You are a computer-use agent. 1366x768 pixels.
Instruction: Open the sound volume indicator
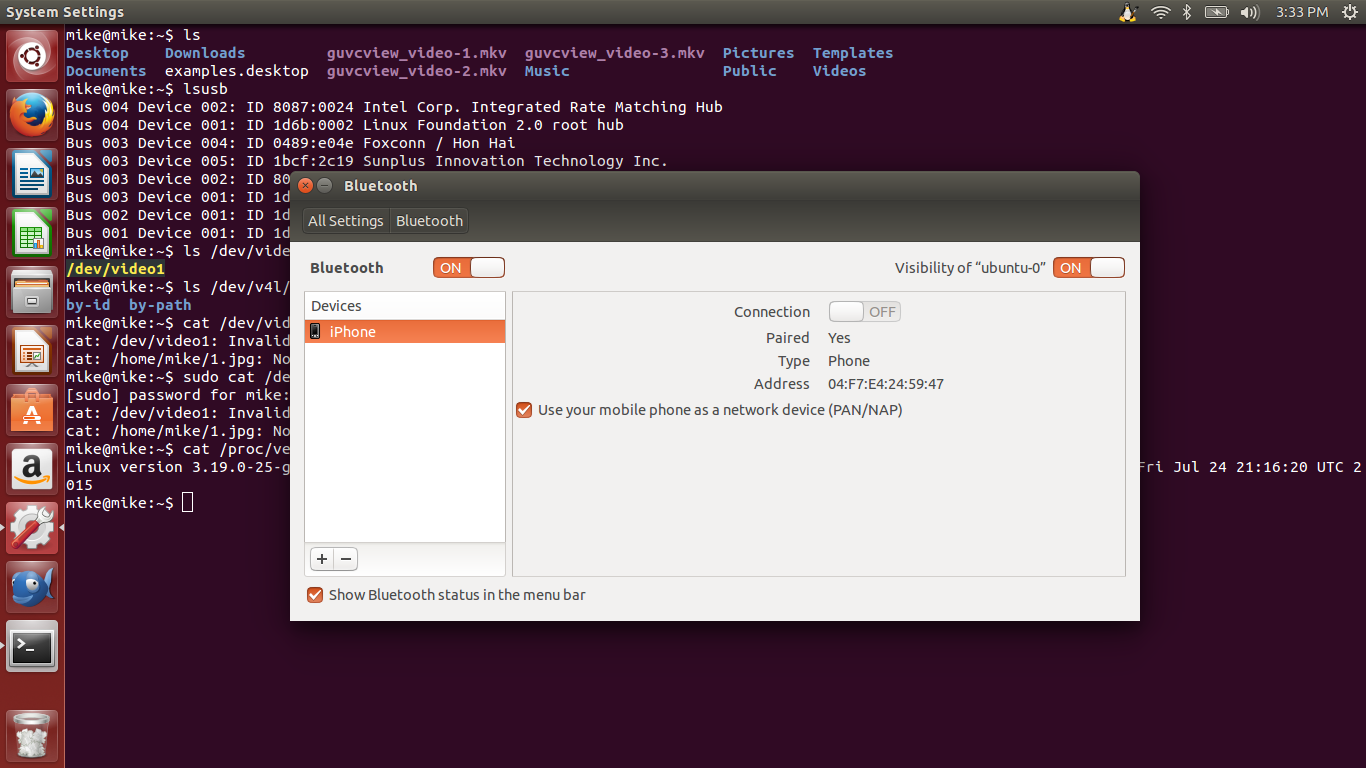(1249, 12)
